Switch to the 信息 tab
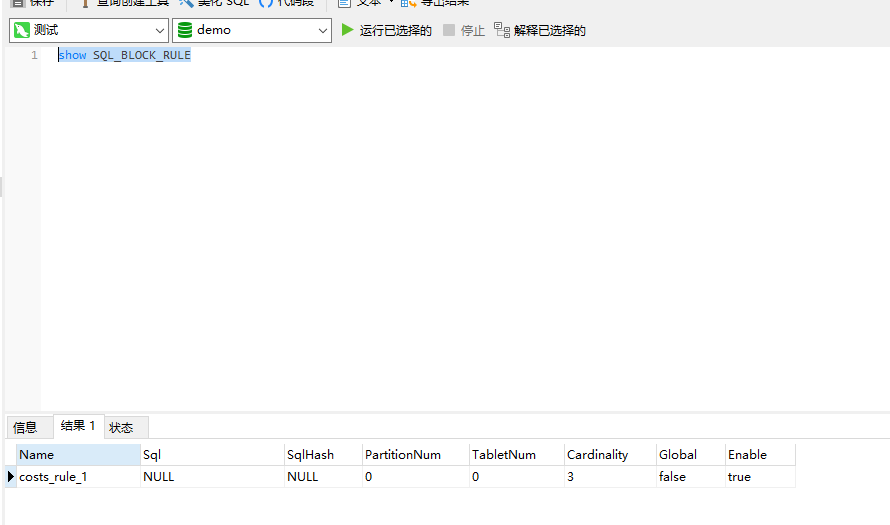Viewport: 890px width, 525px height. [x=25, y=427]
